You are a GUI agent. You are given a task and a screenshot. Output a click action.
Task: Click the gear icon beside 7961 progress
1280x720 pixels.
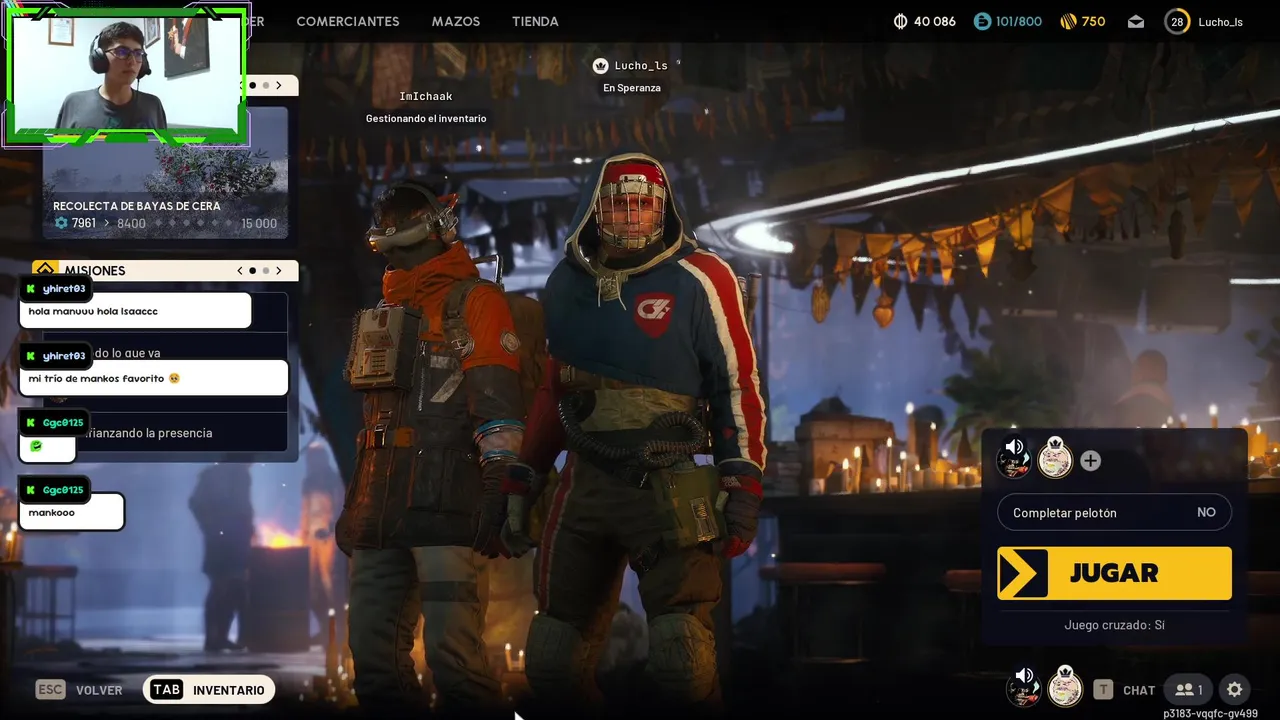tap(61, 223)
